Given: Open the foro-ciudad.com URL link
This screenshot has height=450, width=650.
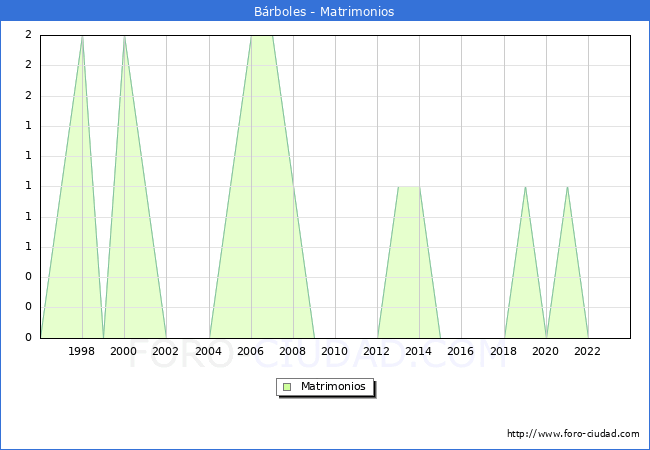Looking at the screenshot, I should click(573, 434).
